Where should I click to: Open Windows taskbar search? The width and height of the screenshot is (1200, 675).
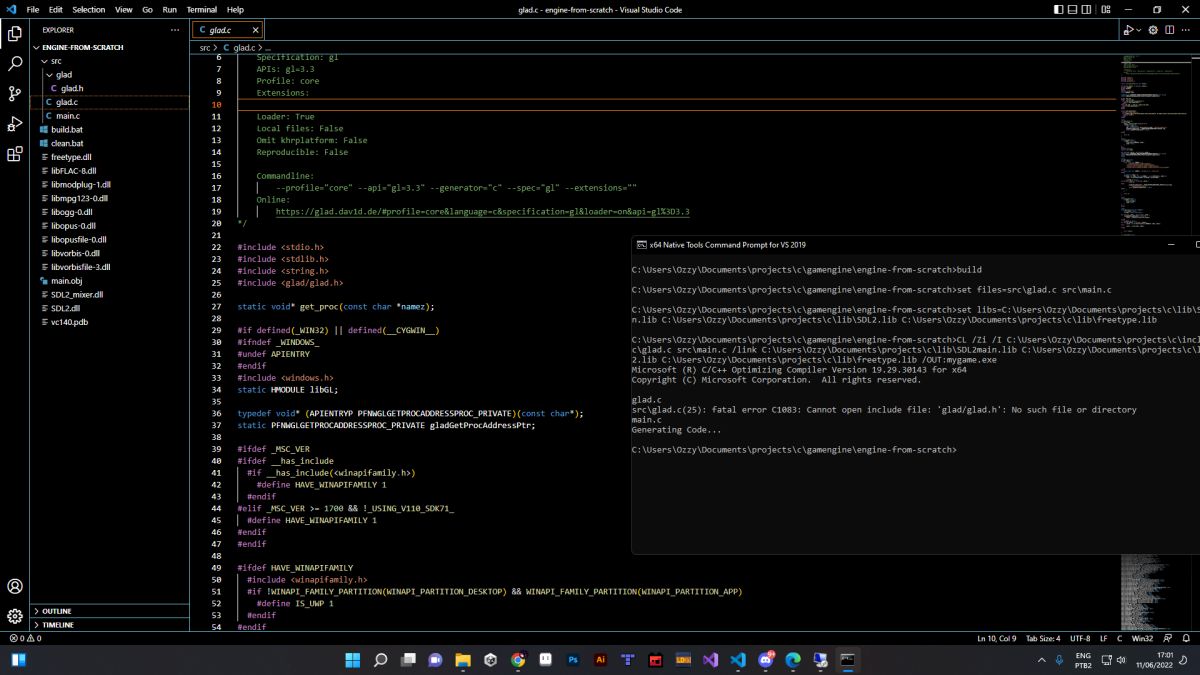pyautogui.click(x=380, y=660)
